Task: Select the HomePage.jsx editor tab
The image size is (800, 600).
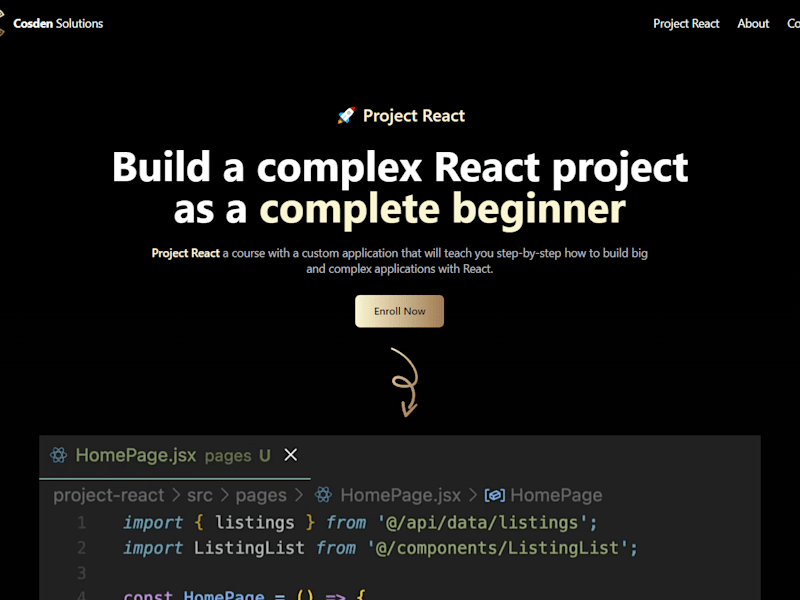Action: [x=175, y=456]
